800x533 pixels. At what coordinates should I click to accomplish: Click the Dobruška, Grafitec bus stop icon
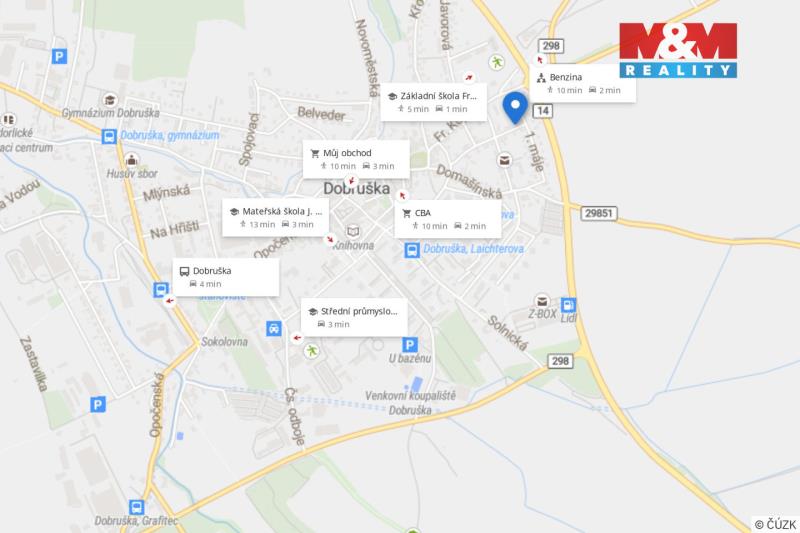click(136, 507)
